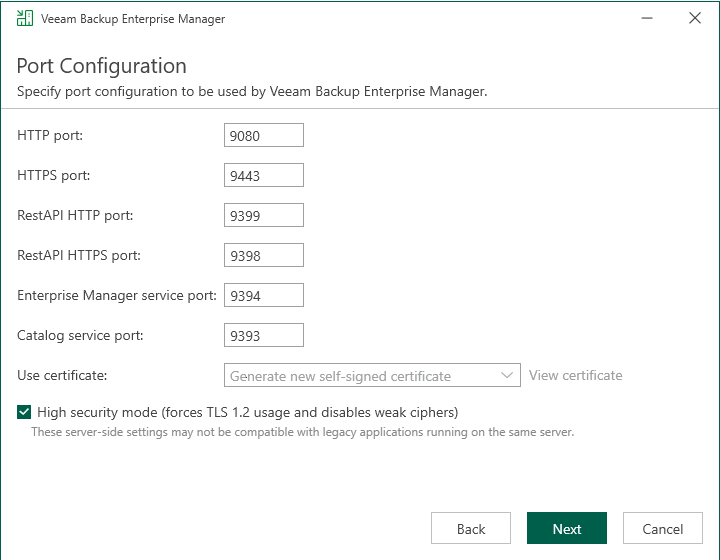
Task: Click the Port Configuration heading
Action: (101, 66)
